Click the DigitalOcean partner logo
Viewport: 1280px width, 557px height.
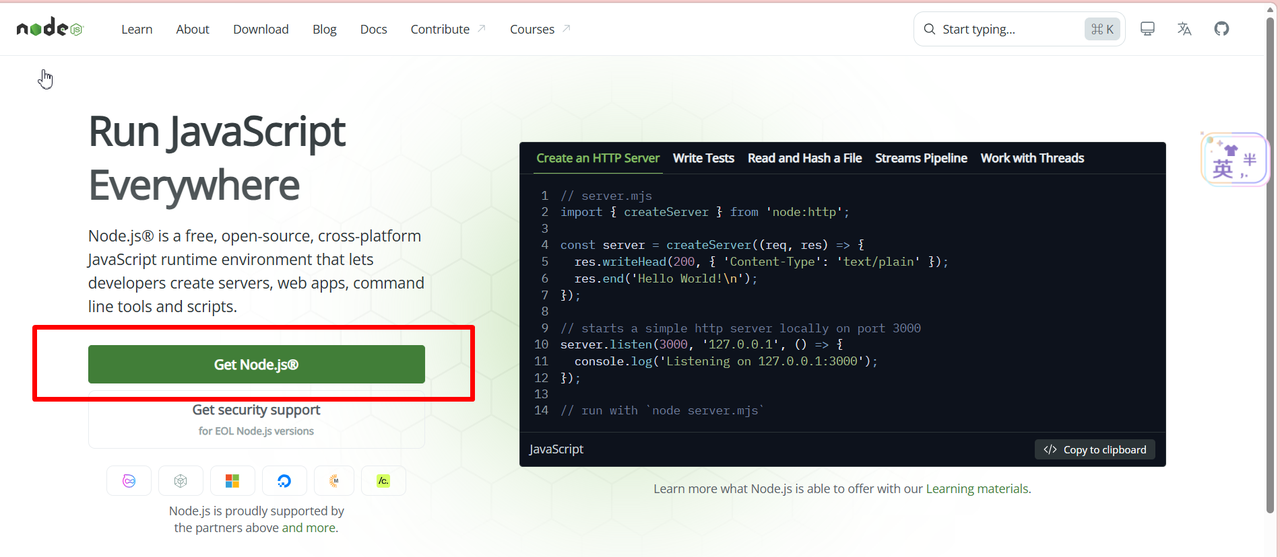pyautogui.click(x=284, y=481)
